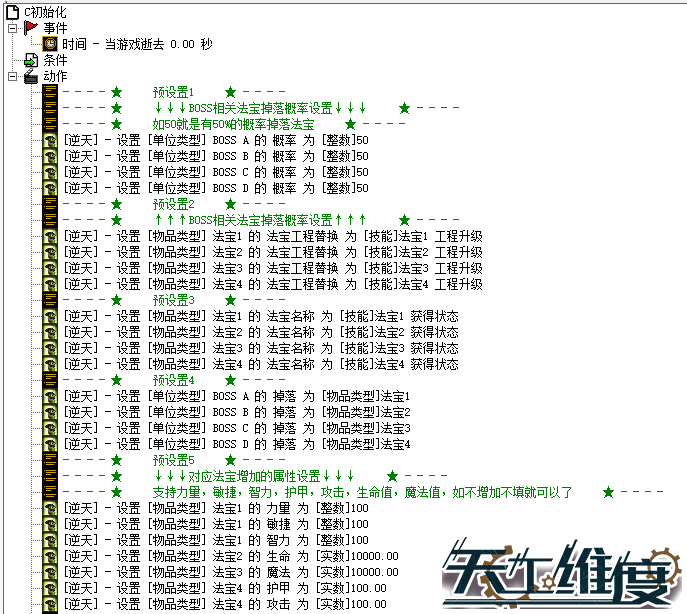Click the comment icon beside 预设置3
The width and height of the screenshot is (687, 614).
[x=49, y=300]
